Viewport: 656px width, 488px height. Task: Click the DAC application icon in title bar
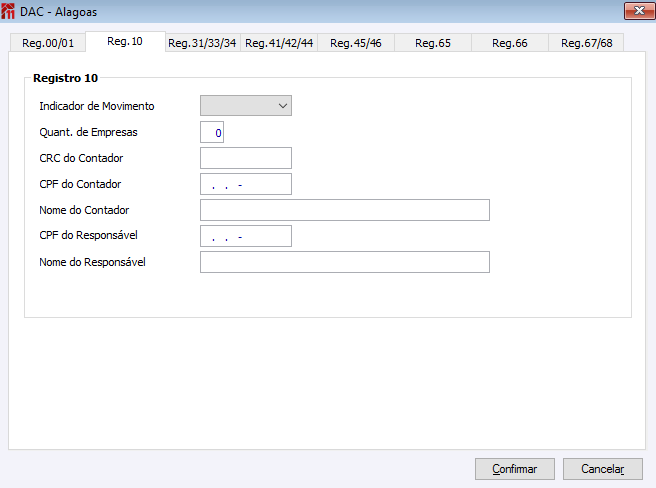[x=8, y=11]
